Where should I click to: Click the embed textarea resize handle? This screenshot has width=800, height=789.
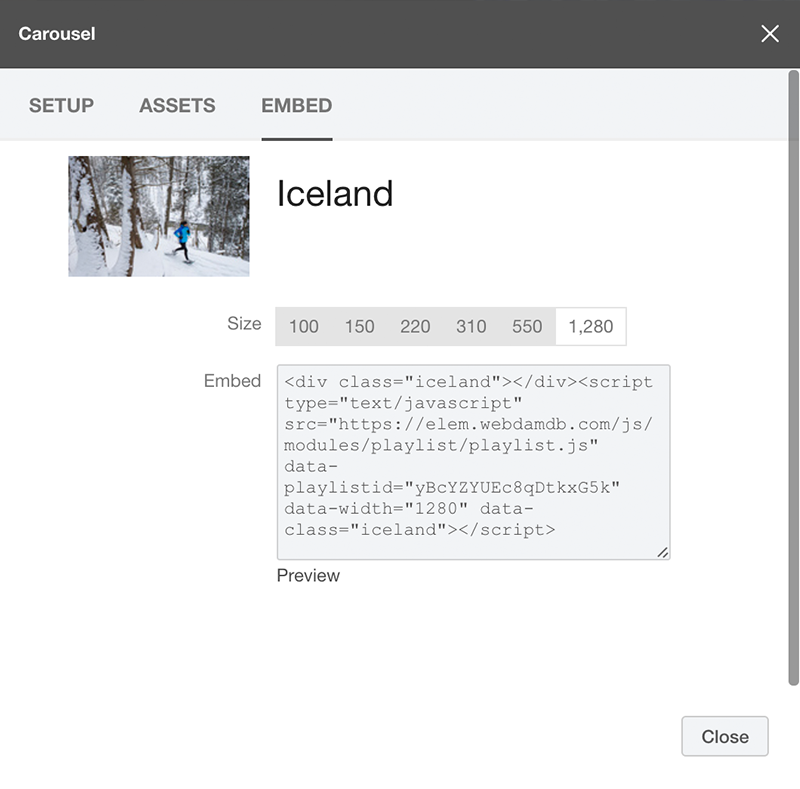[x=663, y=552]
